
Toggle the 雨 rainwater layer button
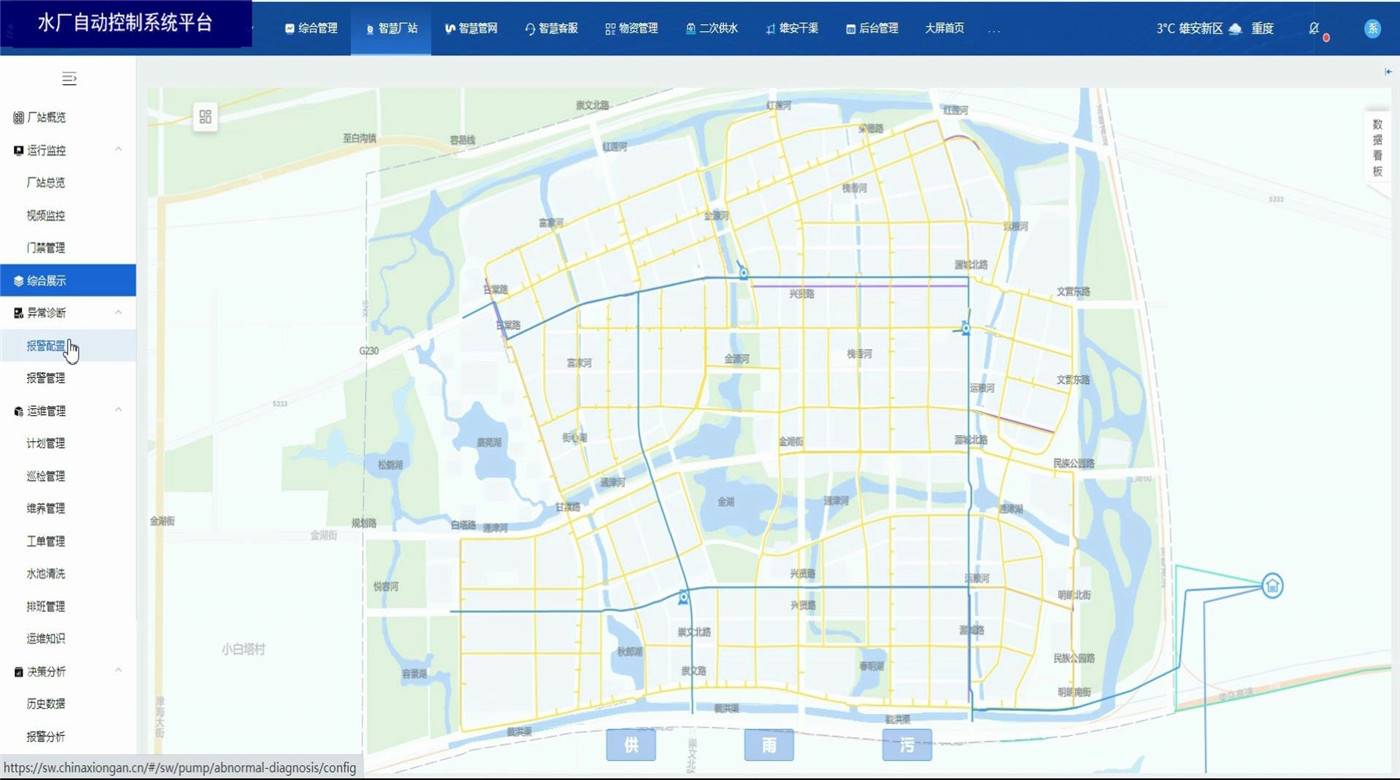coord(769,745)
